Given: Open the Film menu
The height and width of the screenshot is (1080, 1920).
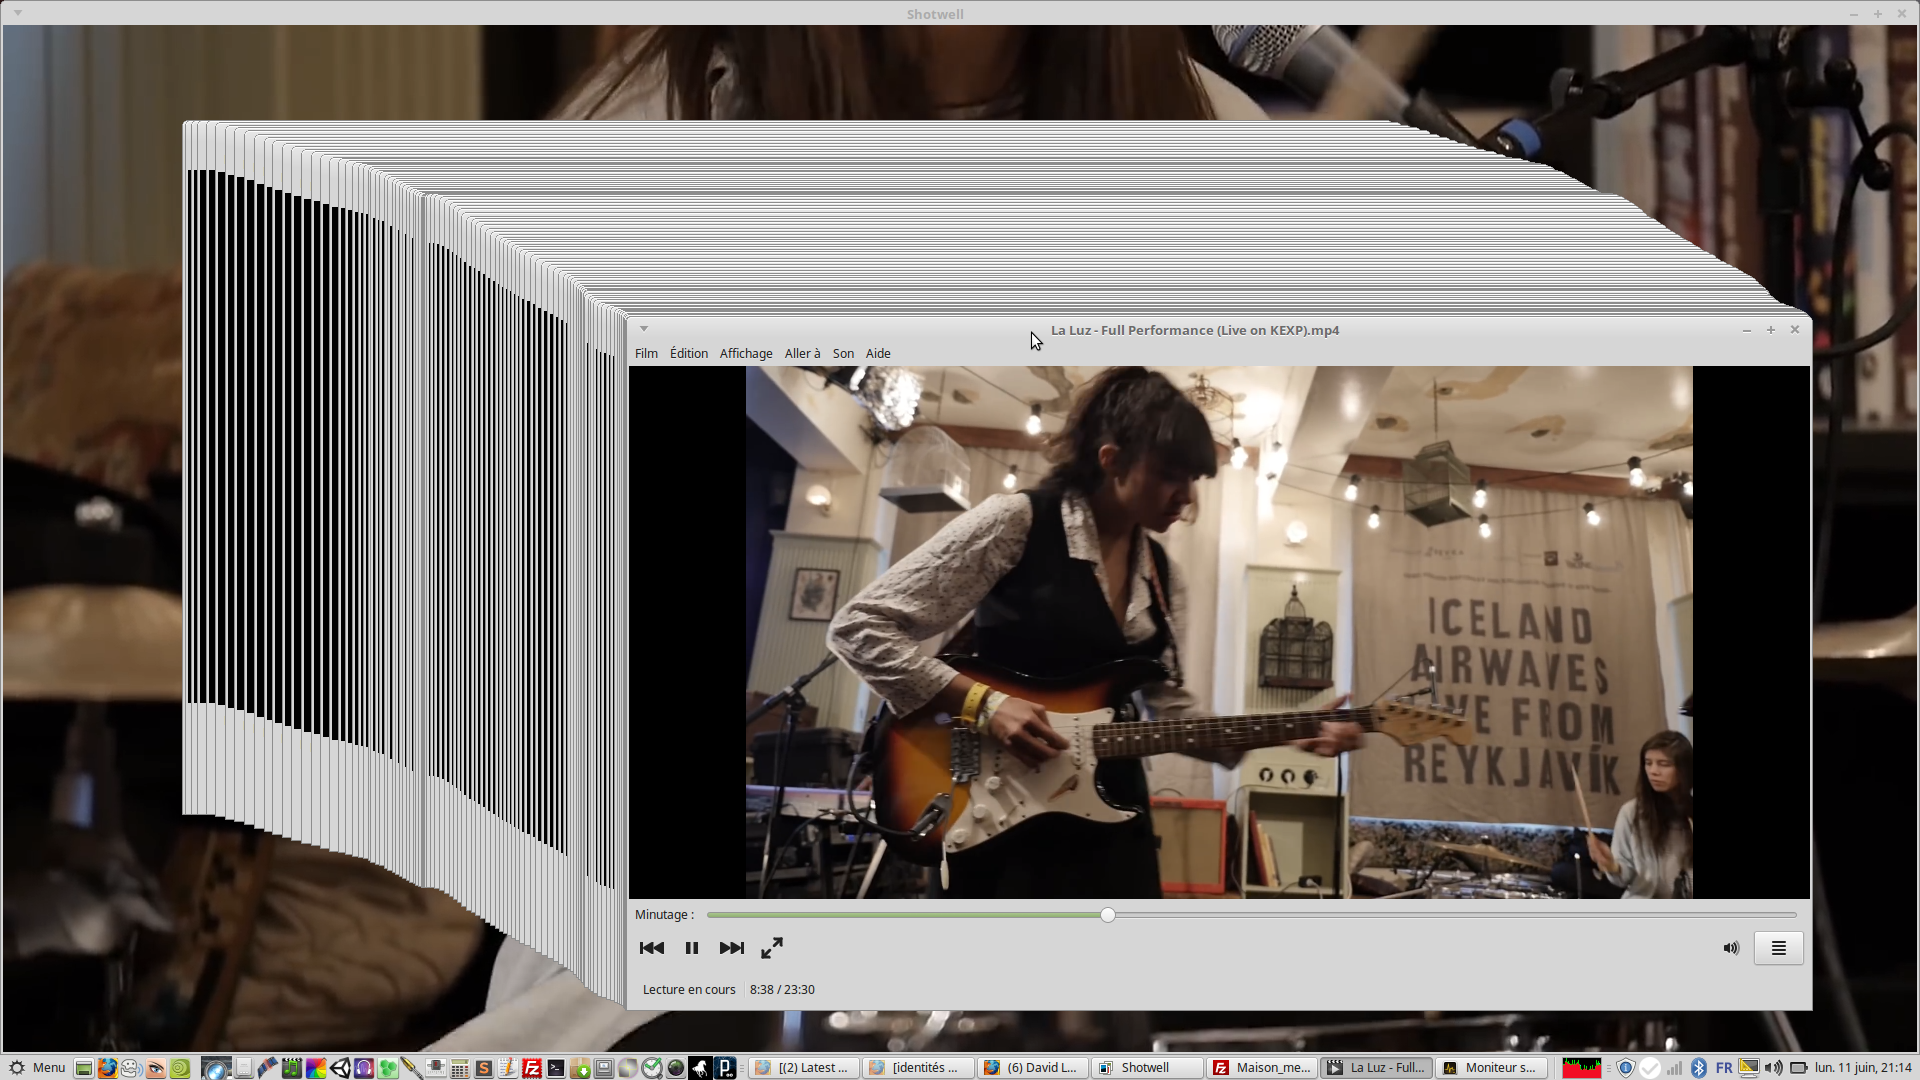Looking at the screenshot, I should pos(646,354).
